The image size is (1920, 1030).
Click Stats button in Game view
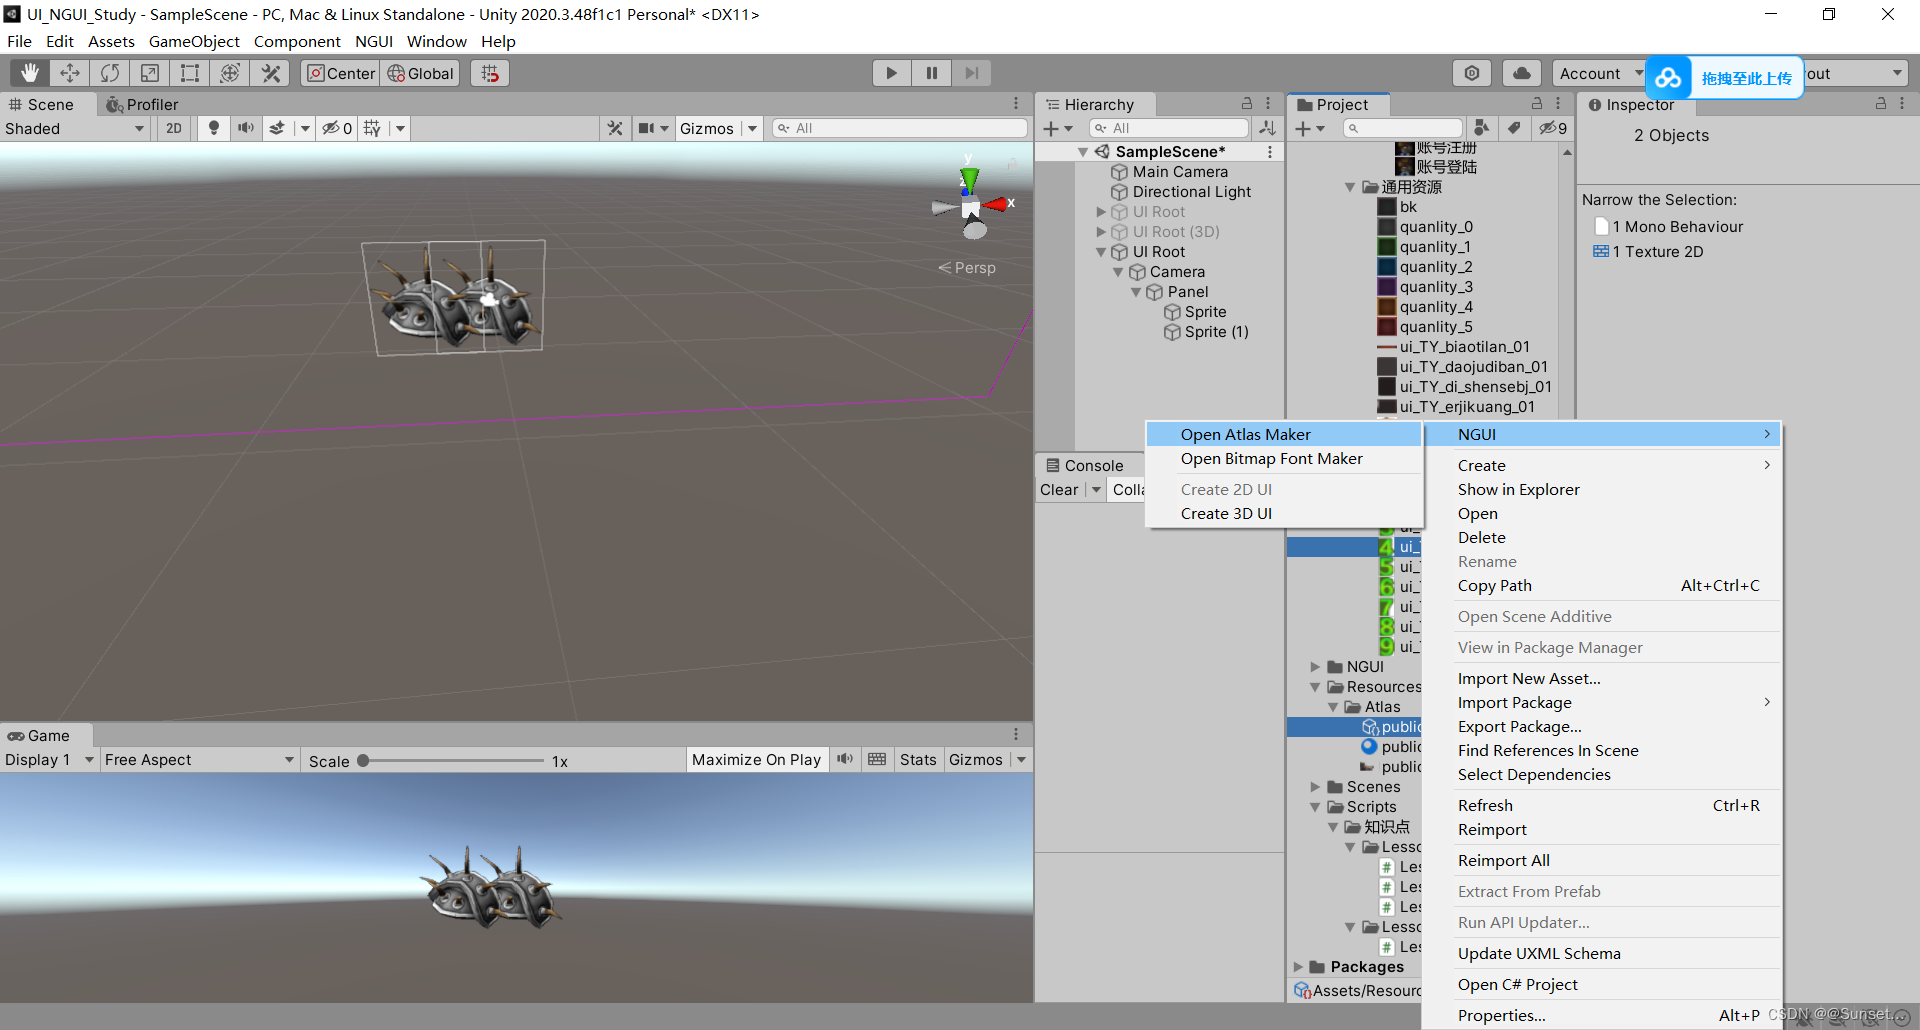[918, 760]
